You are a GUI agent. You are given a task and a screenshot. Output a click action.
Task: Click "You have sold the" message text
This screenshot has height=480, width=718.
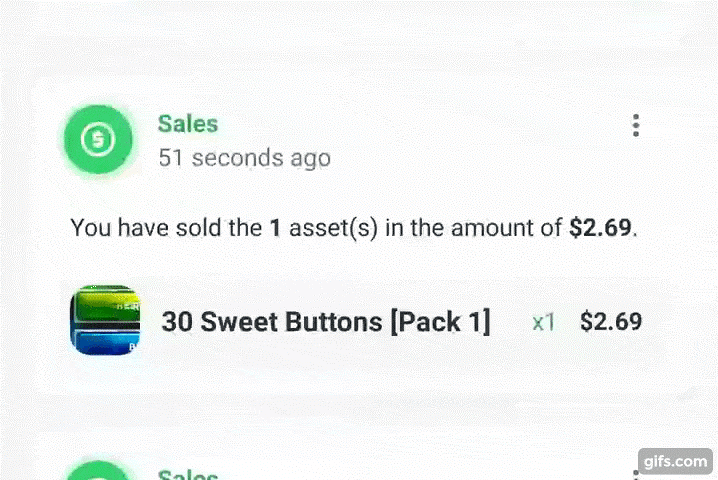[166, 228]
